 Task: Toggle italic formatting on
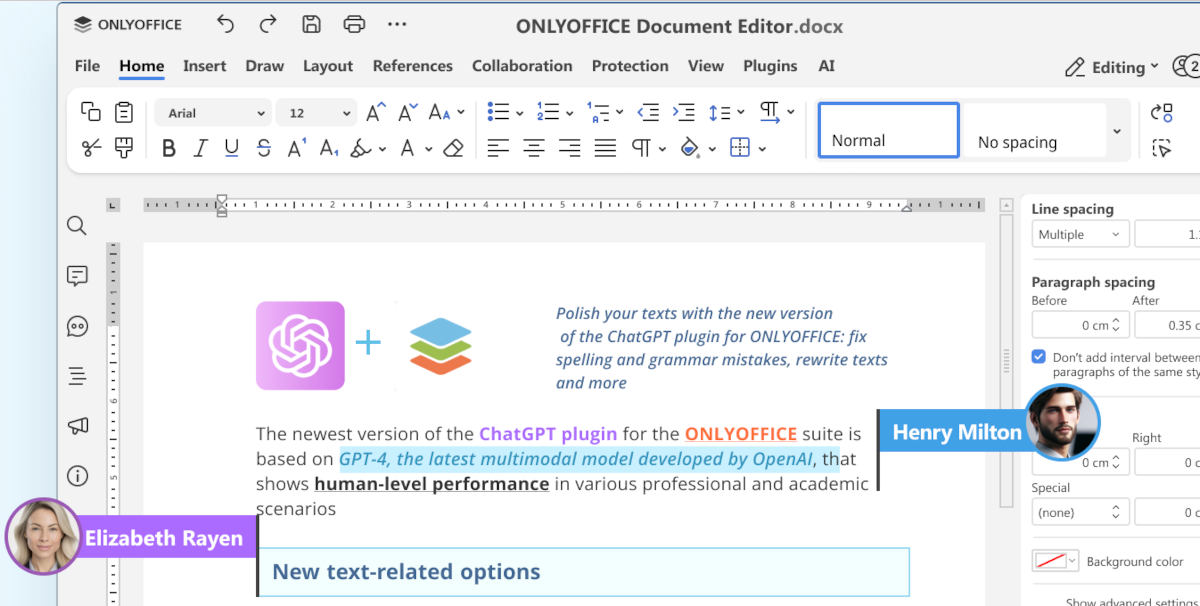click(x=199, y=147)
